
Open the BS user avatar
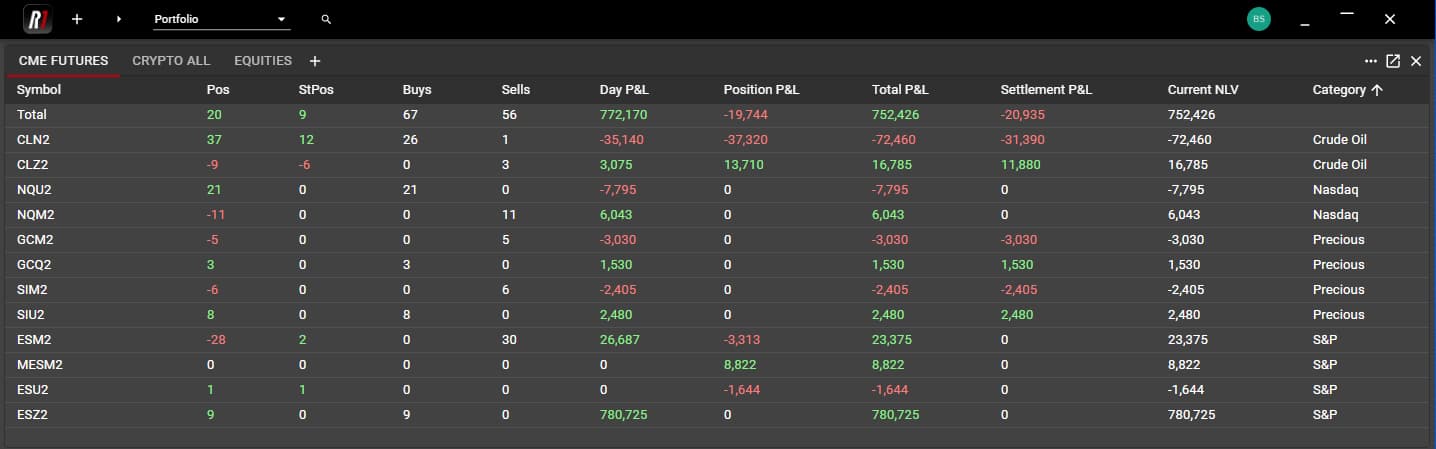click(1258, 19)
